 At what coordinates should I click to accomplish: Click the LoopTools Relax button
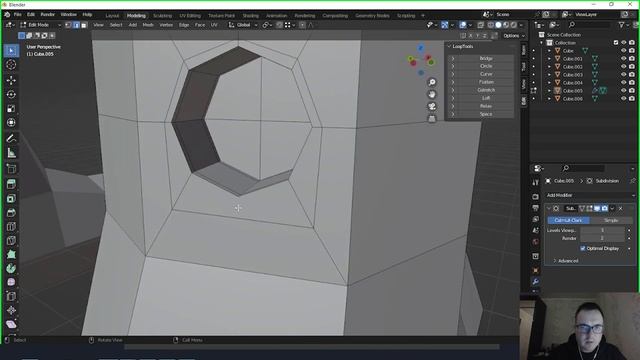click(486, 106)
